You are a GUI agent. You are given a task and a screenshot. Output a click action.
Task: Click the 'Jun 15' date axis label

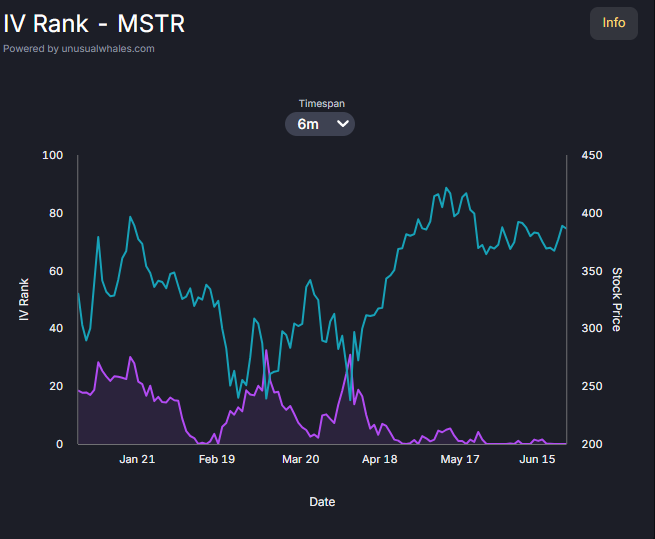pyautogui.click(x=537, y=459)
